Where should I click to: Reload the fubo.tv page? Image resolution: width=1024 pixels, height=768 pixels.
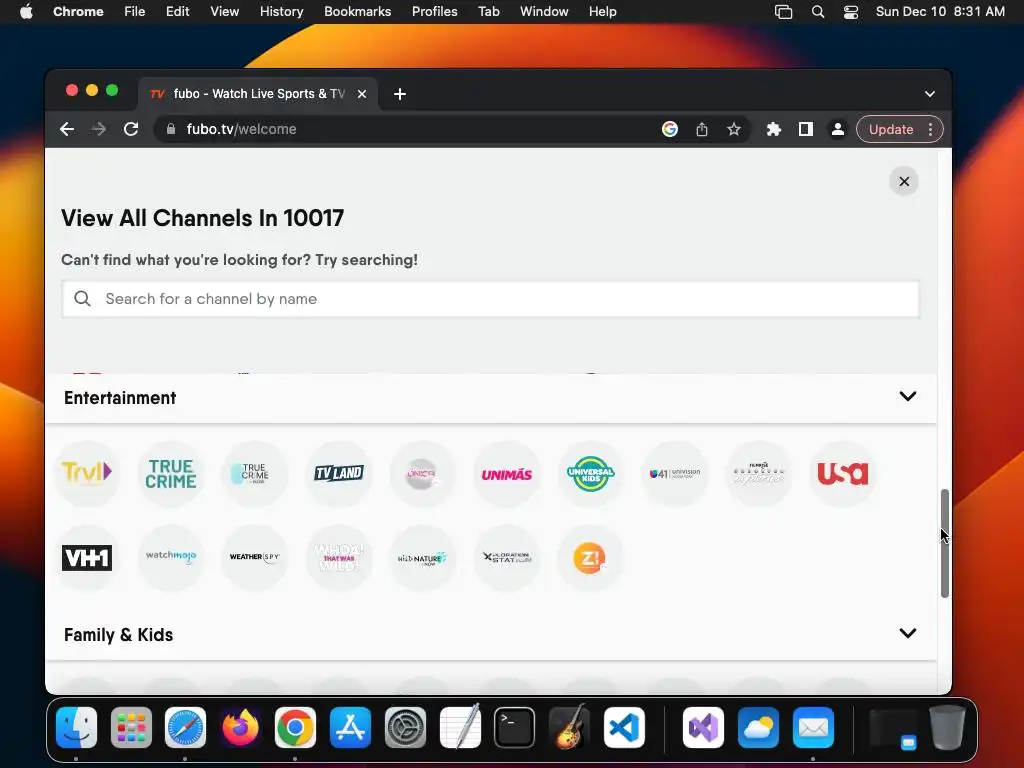131,129
